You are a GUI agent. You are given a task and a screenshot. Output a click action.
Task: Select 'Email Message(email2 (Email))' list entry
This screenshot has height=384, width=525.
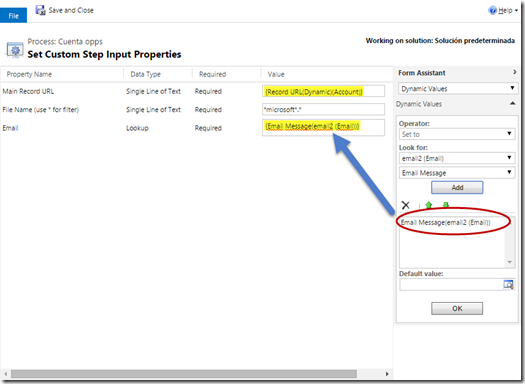446,222
